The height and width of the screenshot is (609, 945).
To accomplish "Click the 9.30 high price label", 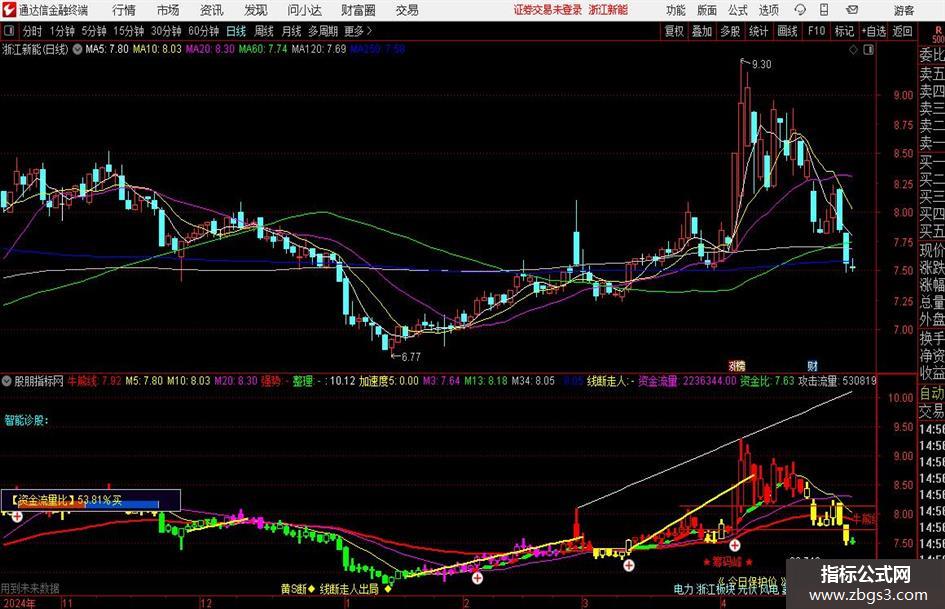I will pos(761,64).
